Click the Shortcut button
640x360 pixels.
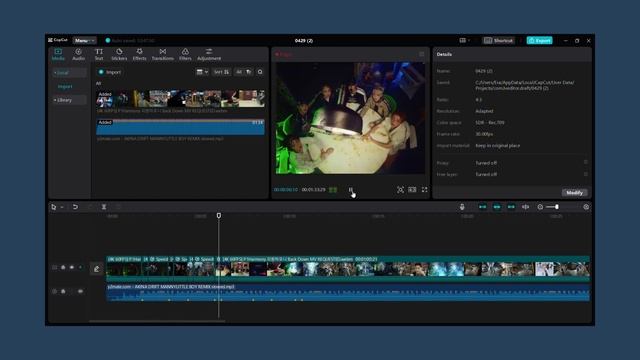click(498, 40)
